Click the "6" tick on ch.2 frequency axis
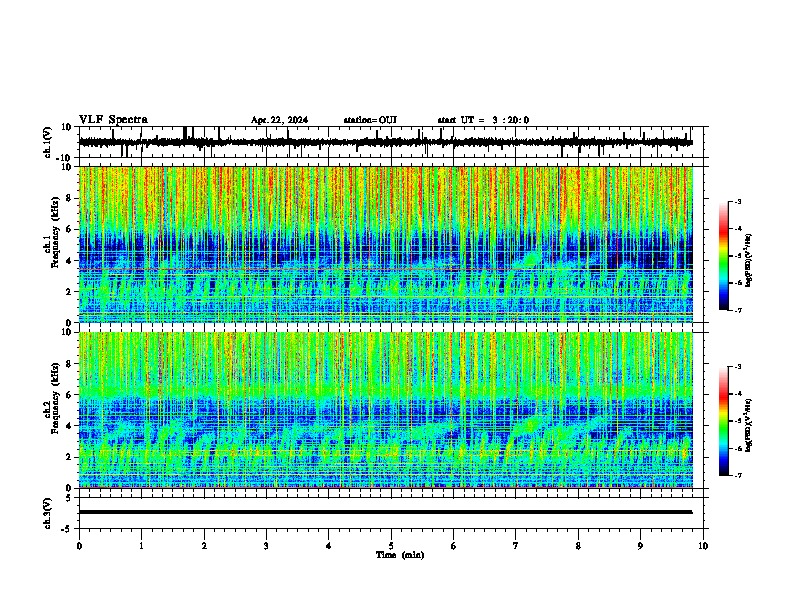The width and height of the screenshot is (792, 612). point(70,395)
